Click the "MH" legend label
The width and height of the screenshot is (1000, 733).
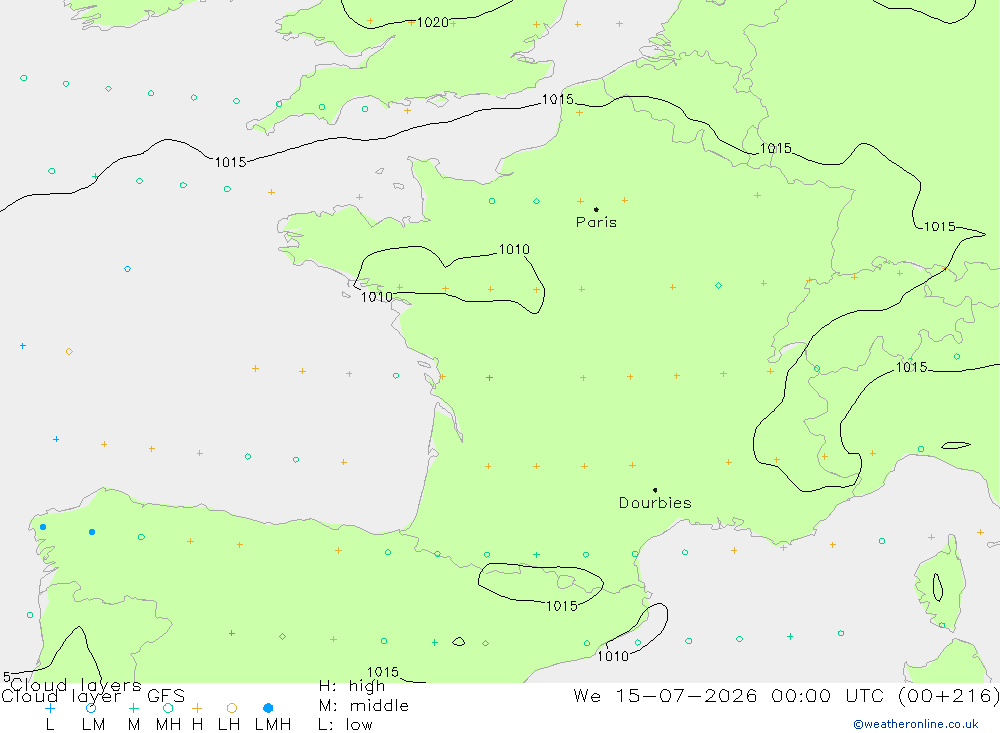tap(168, 725)
